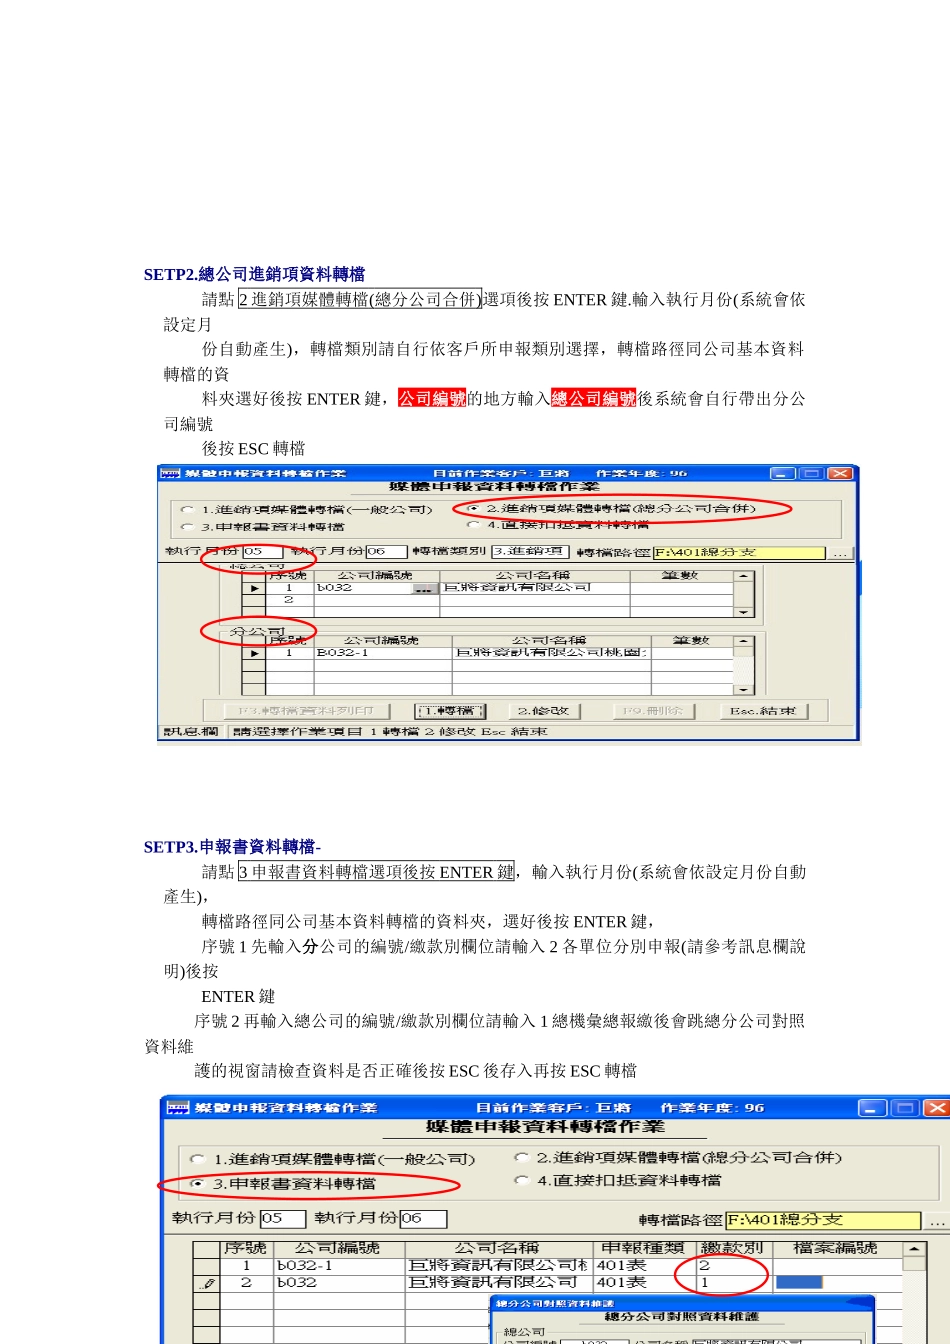Select radio 4.直接扣抵資料轉檔 in lower window
The image size is (950, 1344).
coord(521,1180)
